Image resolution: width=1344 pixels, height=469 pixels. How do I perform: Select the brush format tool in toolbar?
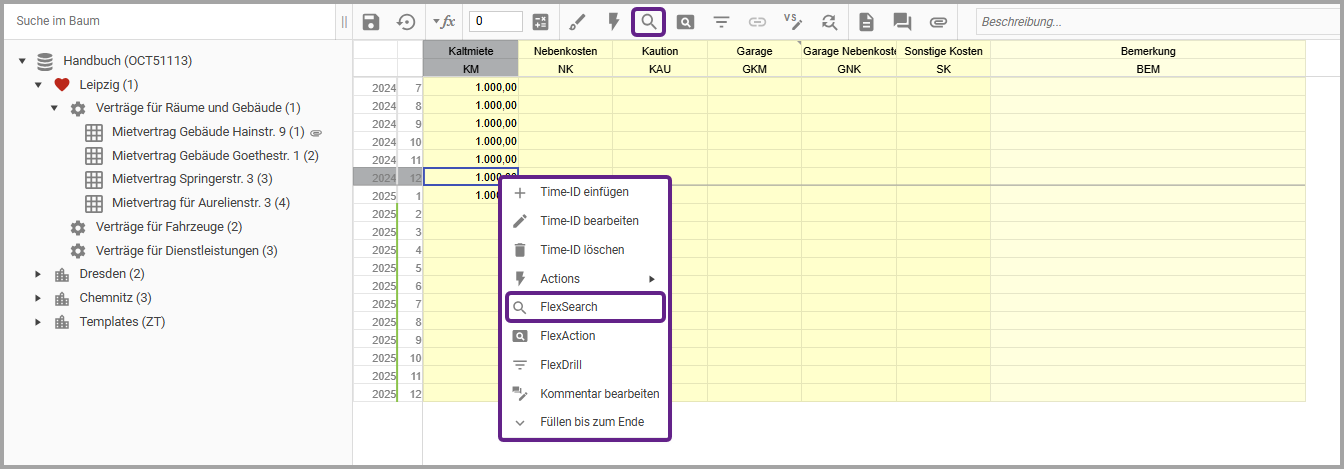[x=577, y=22]
